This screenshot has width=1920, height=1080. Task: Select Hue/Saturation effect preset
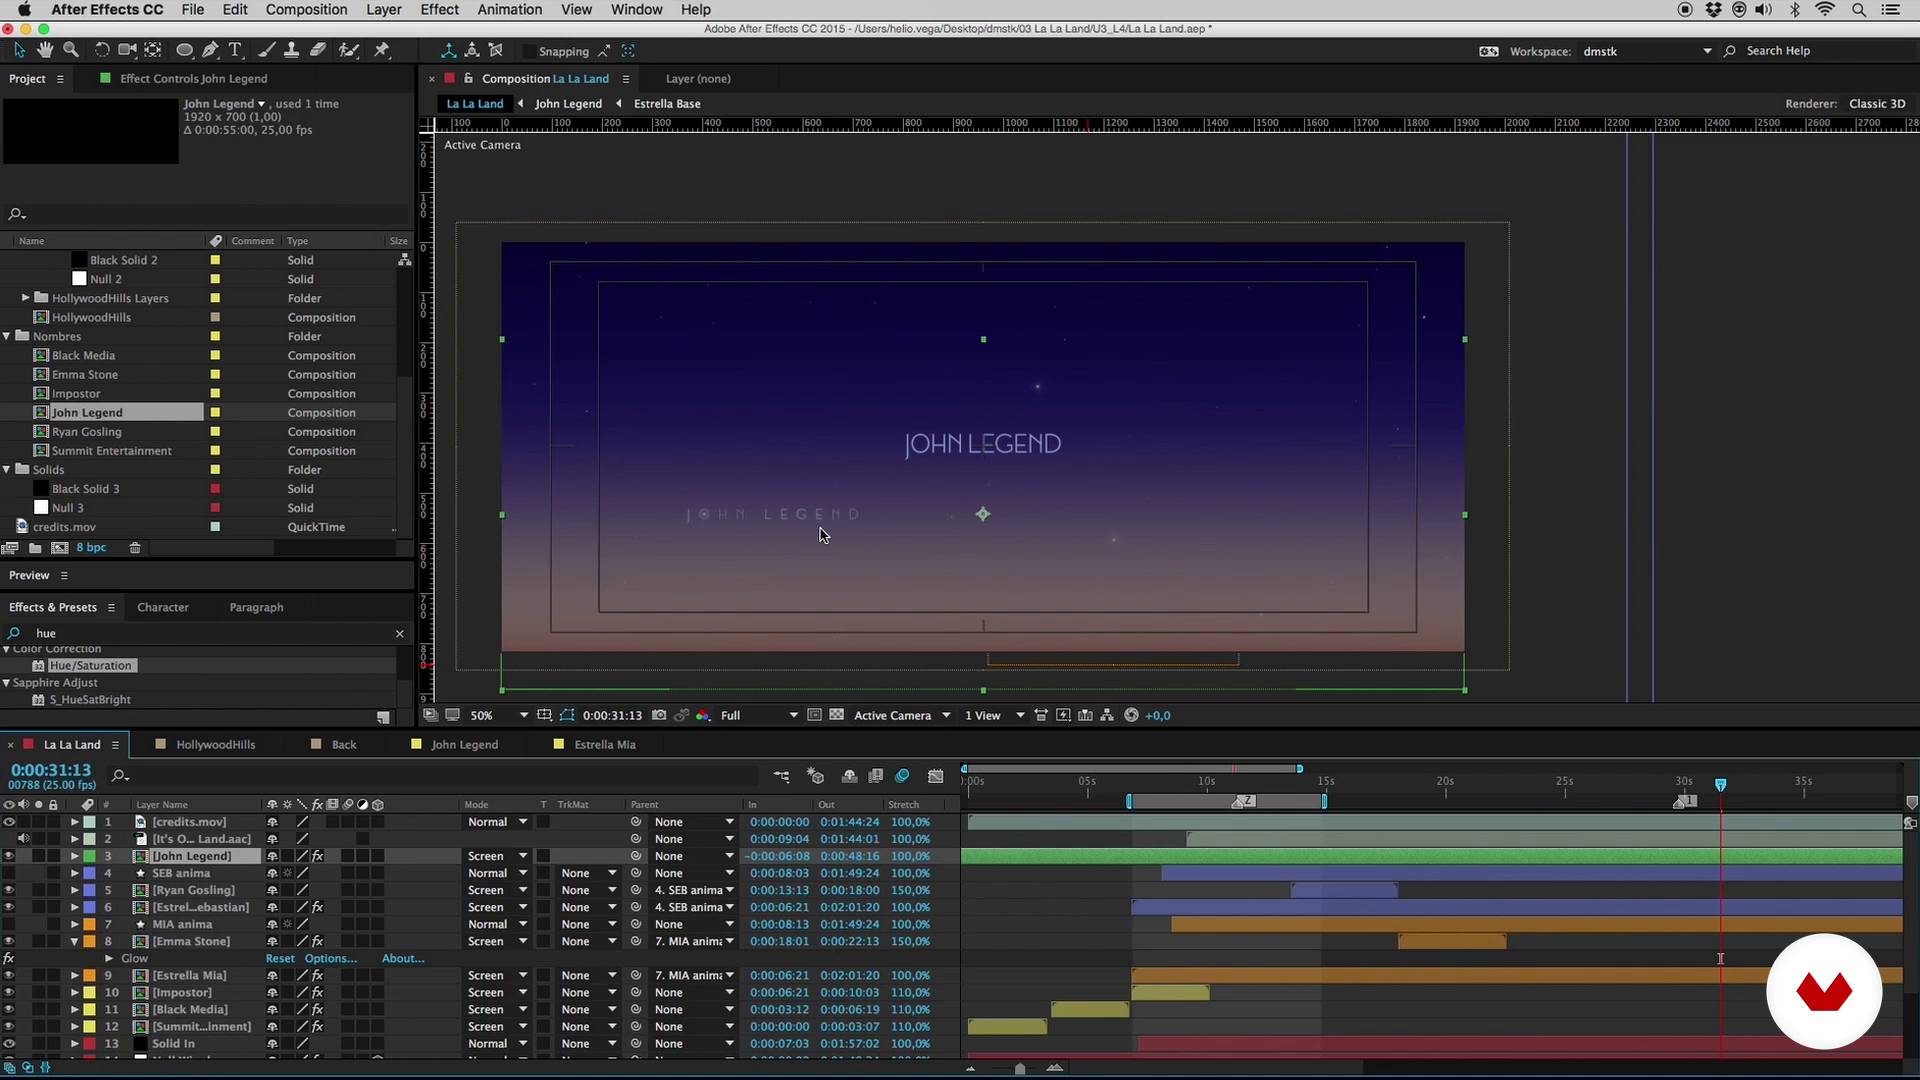point(90,666)
